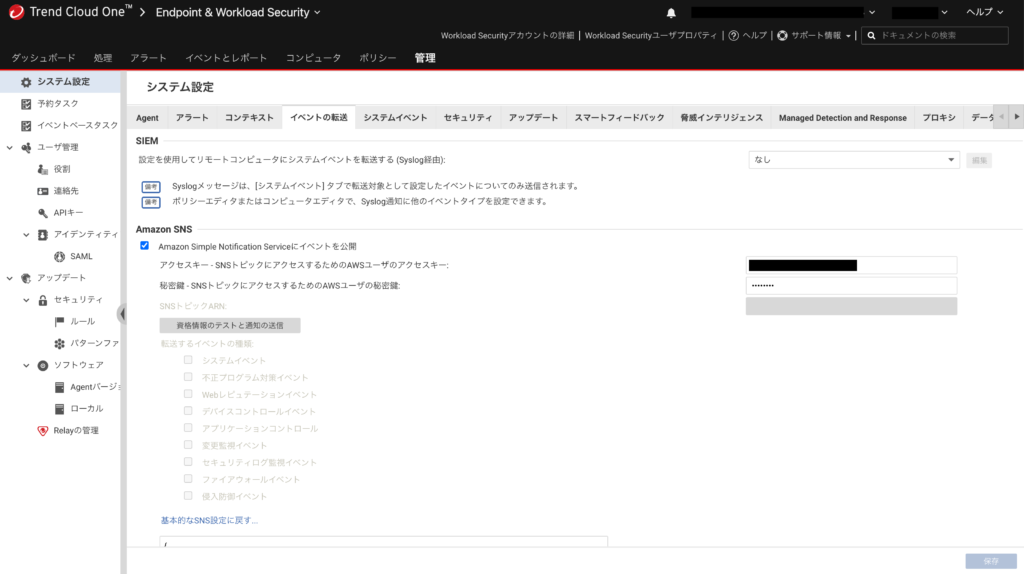
Task: Open the Endpoint & Workload Security dropdown
Action: click(238, 12)
